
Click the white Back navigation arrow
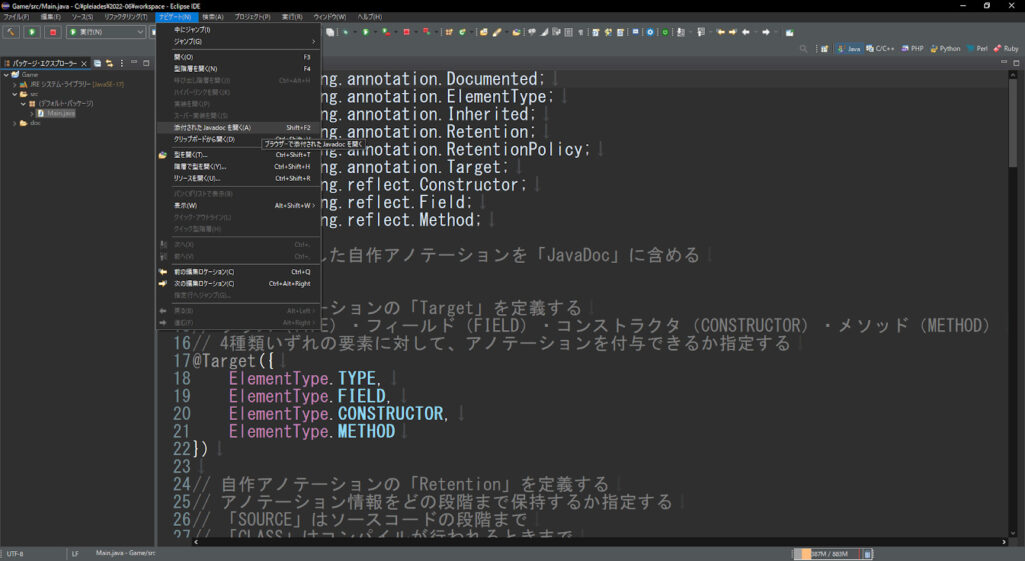click(746, 31)
